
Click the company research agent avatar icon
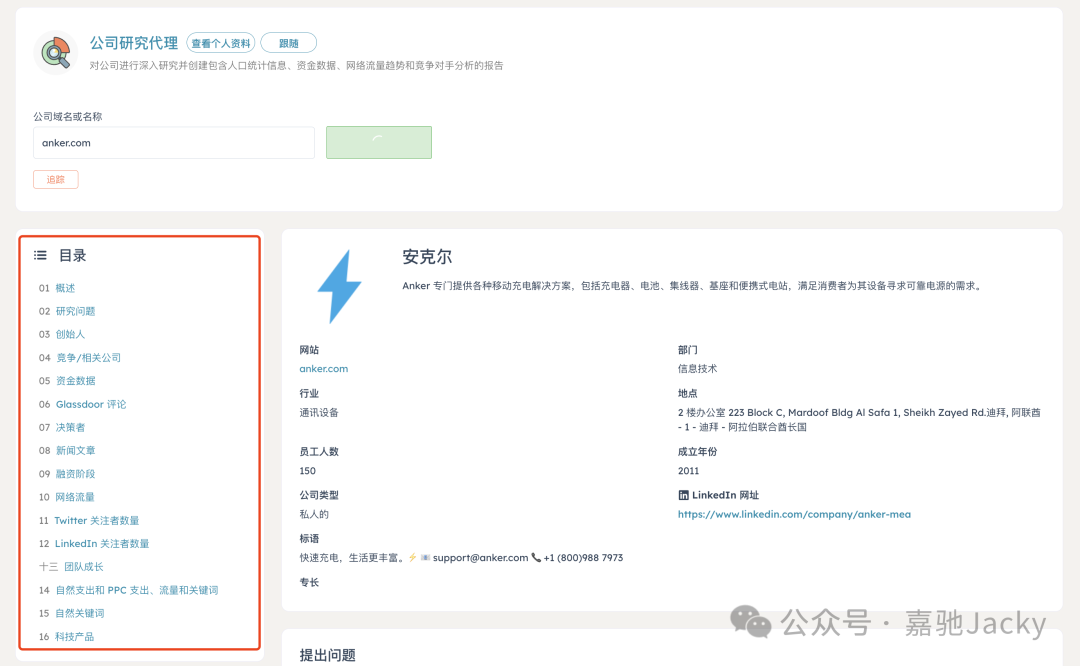click(x=55, y=53)
